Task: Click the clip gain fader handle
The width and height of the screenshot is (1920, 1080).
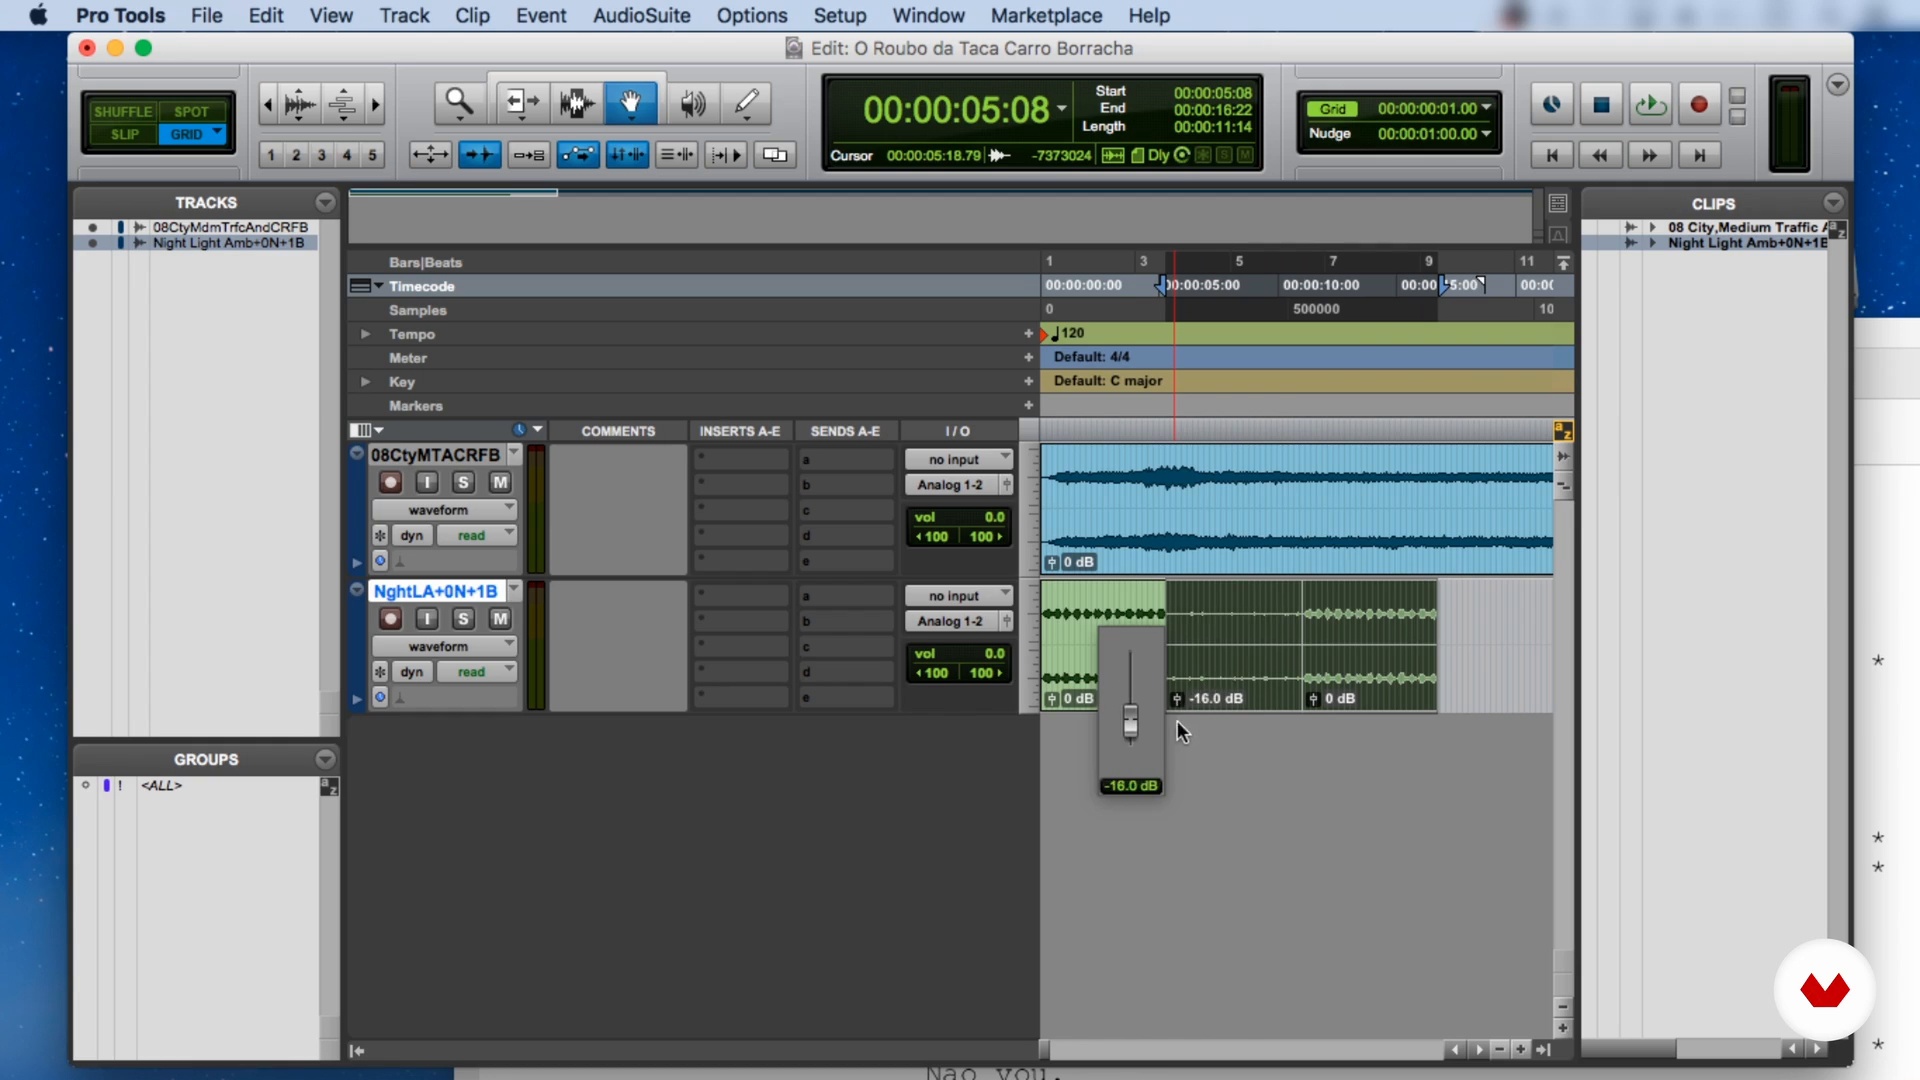Action: tap(1130, 721)
